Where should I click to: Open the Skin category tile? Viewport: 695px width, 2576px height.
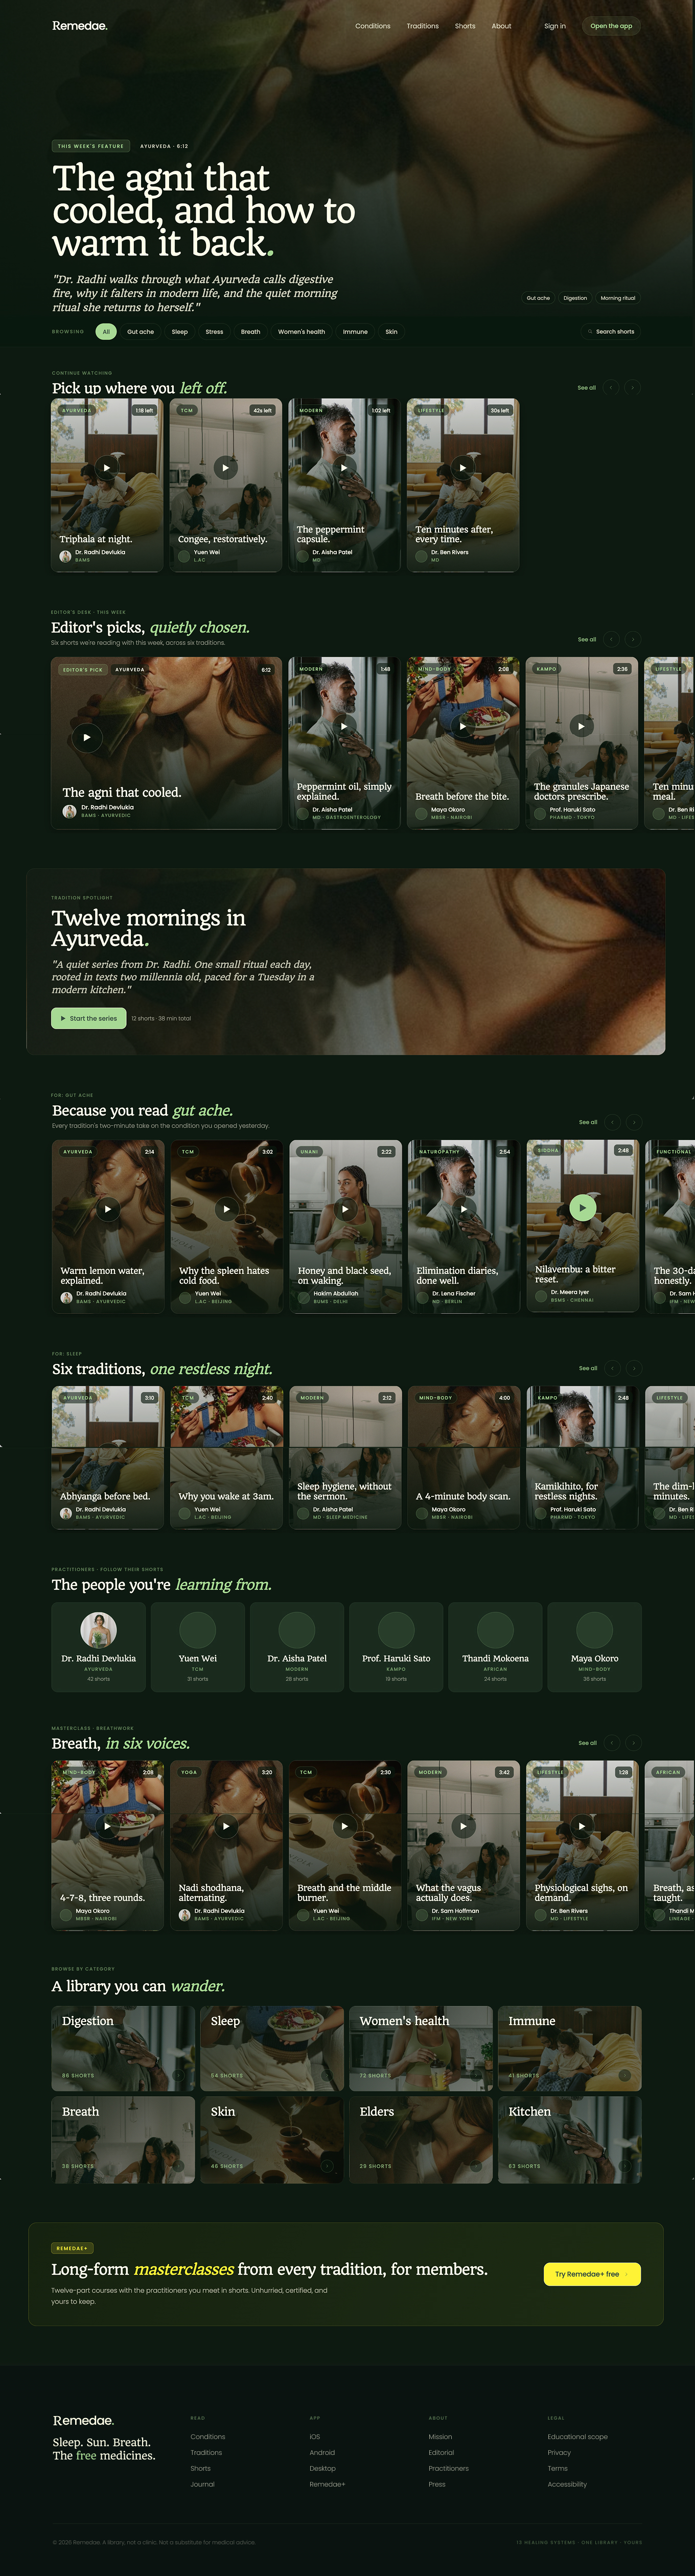pos(272,2140)
